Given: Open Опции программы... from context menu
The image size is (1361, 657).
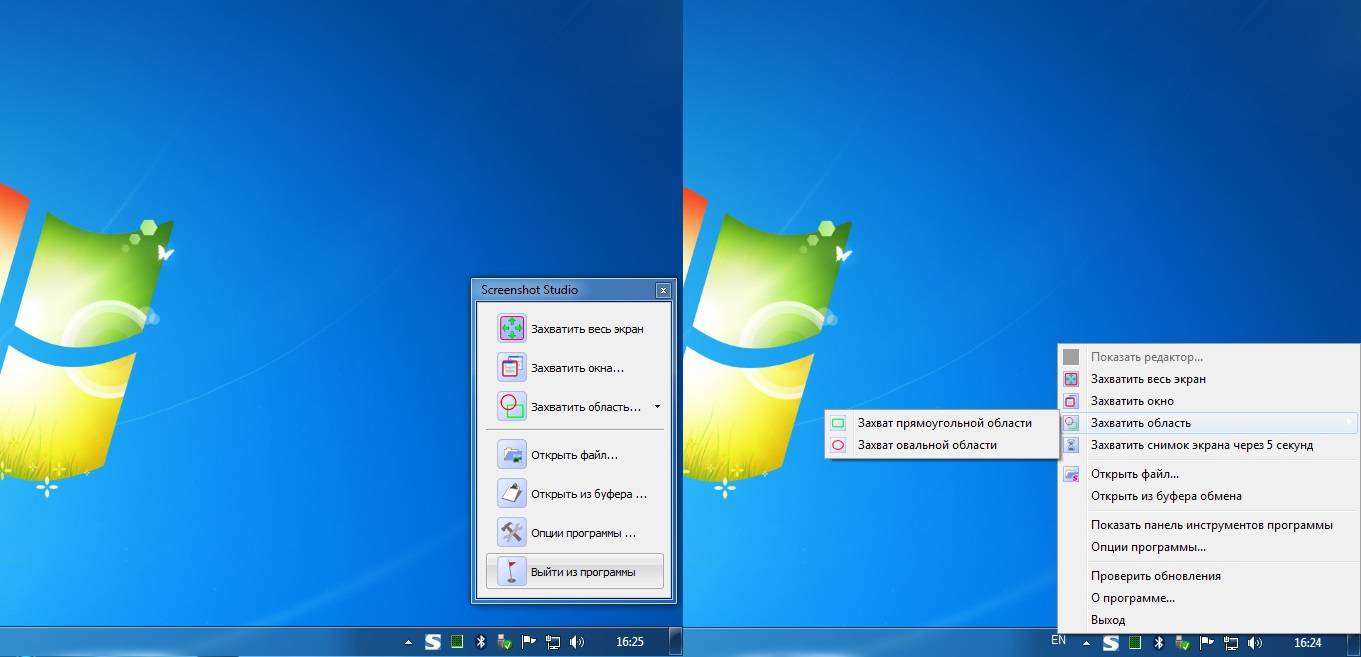Looking at the screenshot, I should pyautogui.click(x=1208, y=547).
